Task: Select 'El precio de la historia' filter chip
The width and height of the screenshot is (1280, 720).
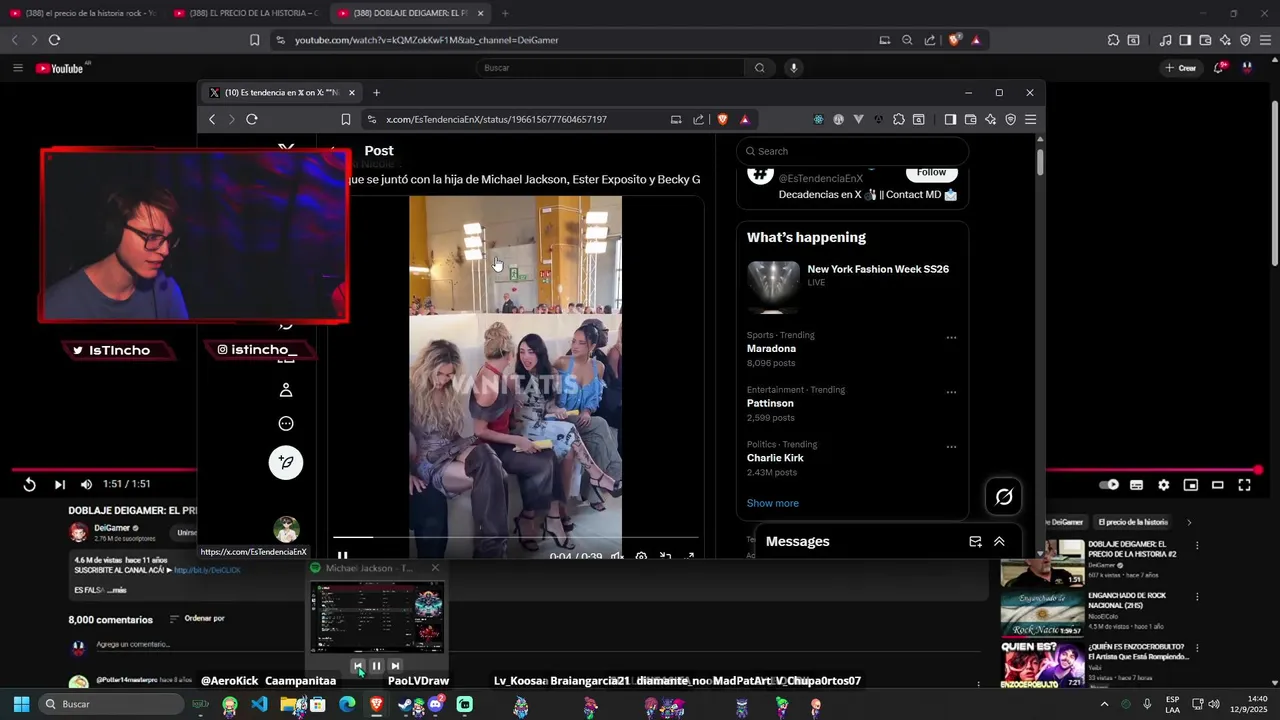Action: tap(1133, 522)
